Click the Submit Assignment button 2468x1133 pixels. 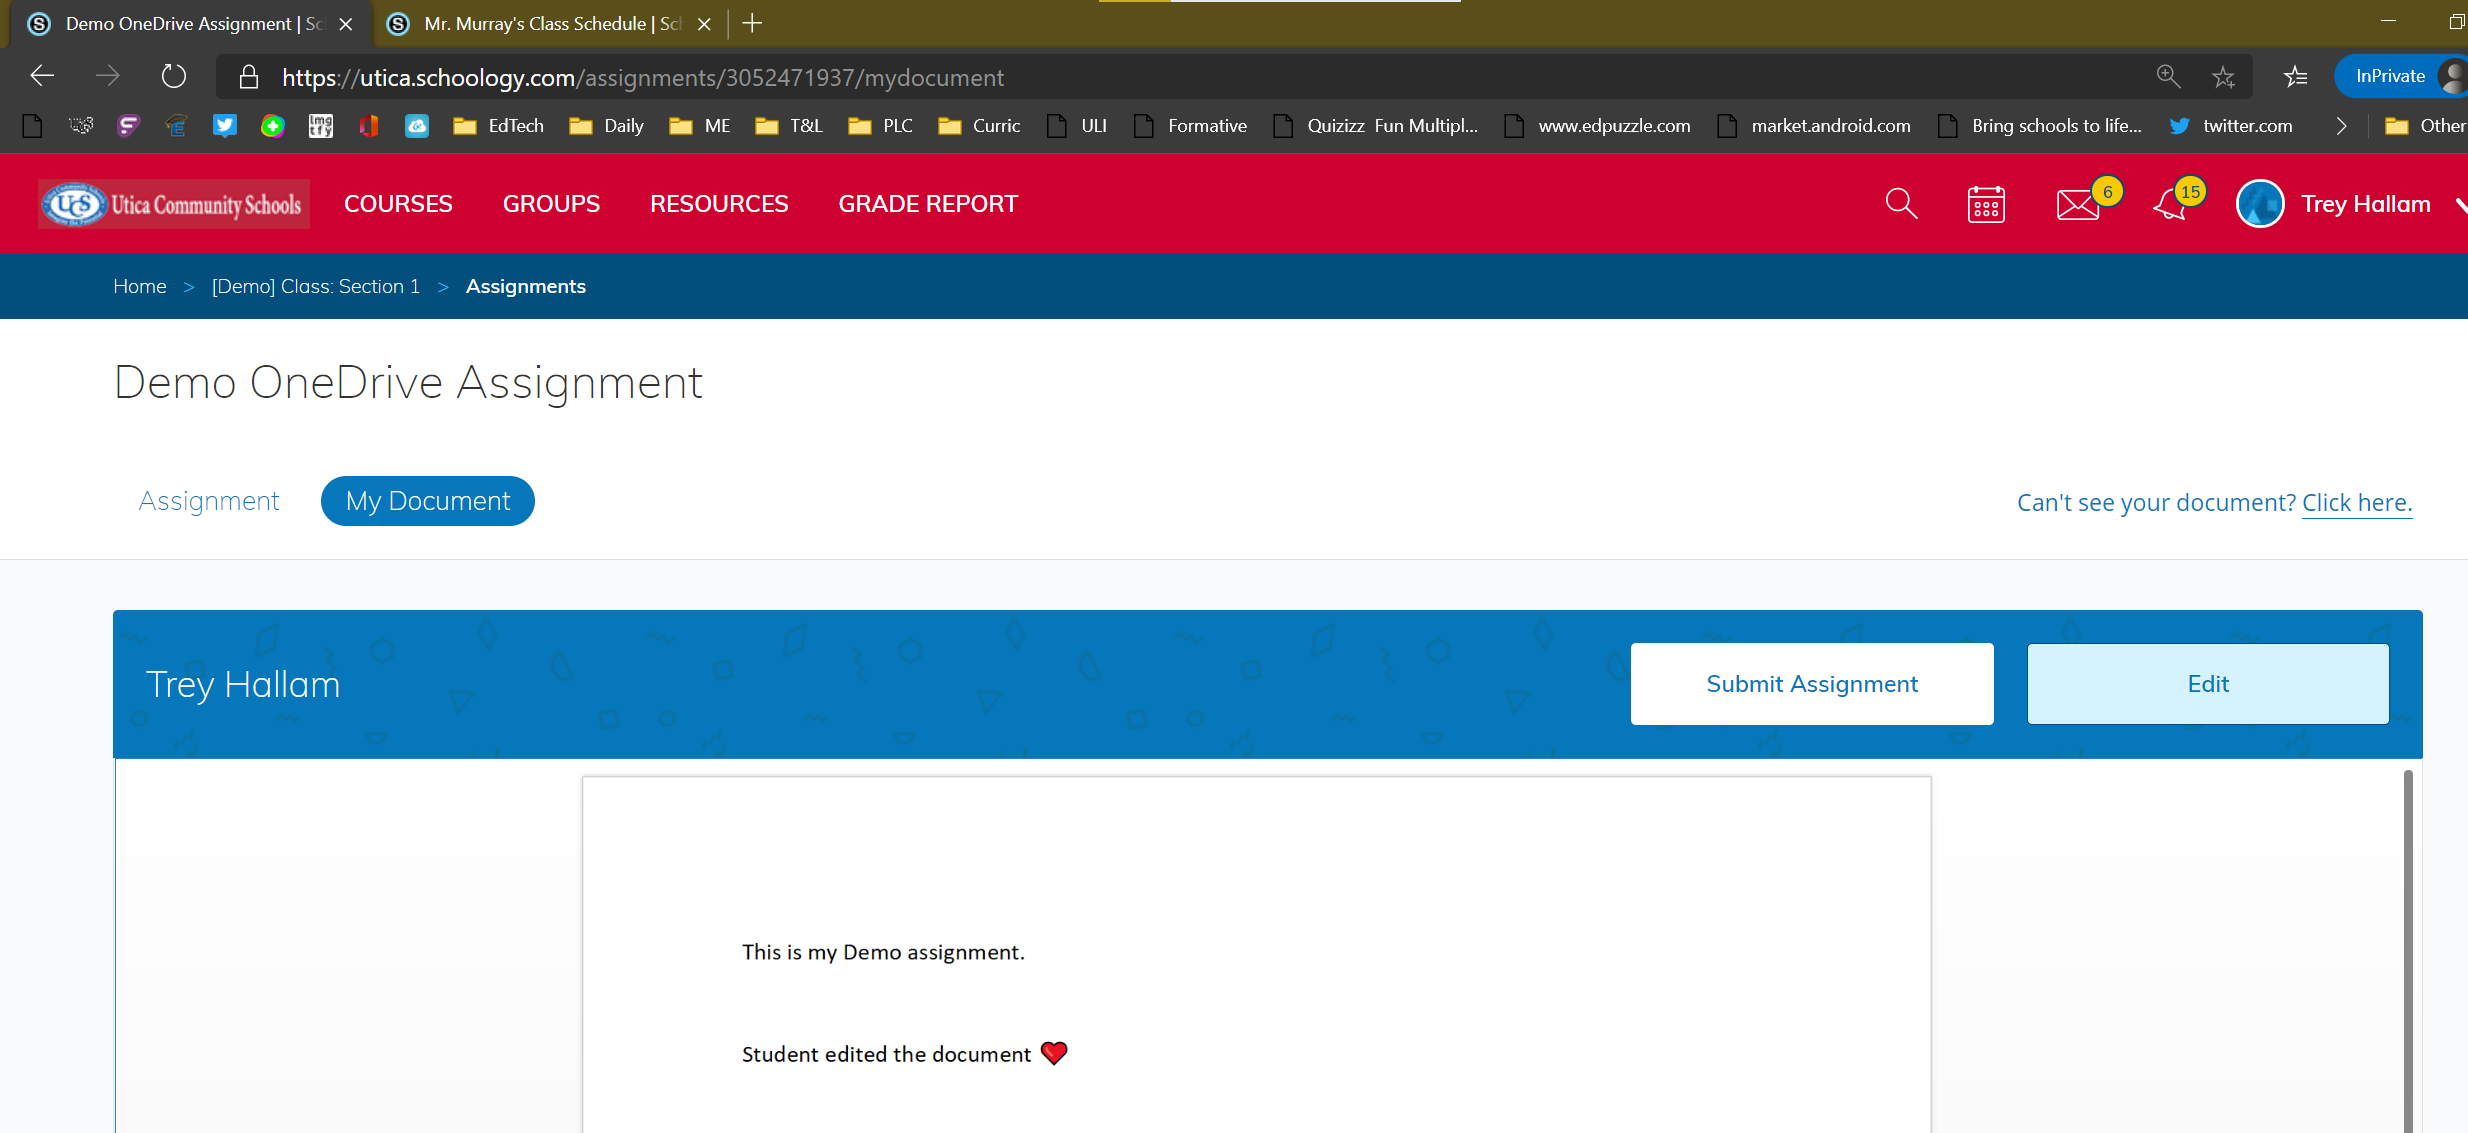click(x=1812, y=684)
